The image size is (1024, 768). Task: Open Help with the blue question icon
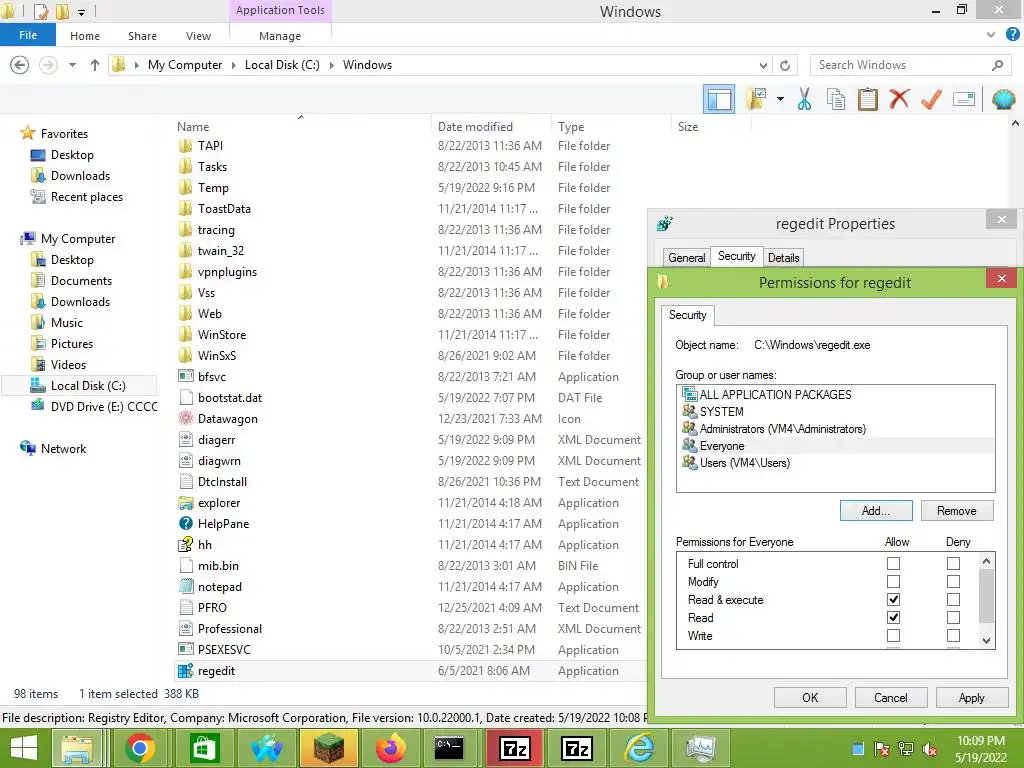[x=1013, y=35]
